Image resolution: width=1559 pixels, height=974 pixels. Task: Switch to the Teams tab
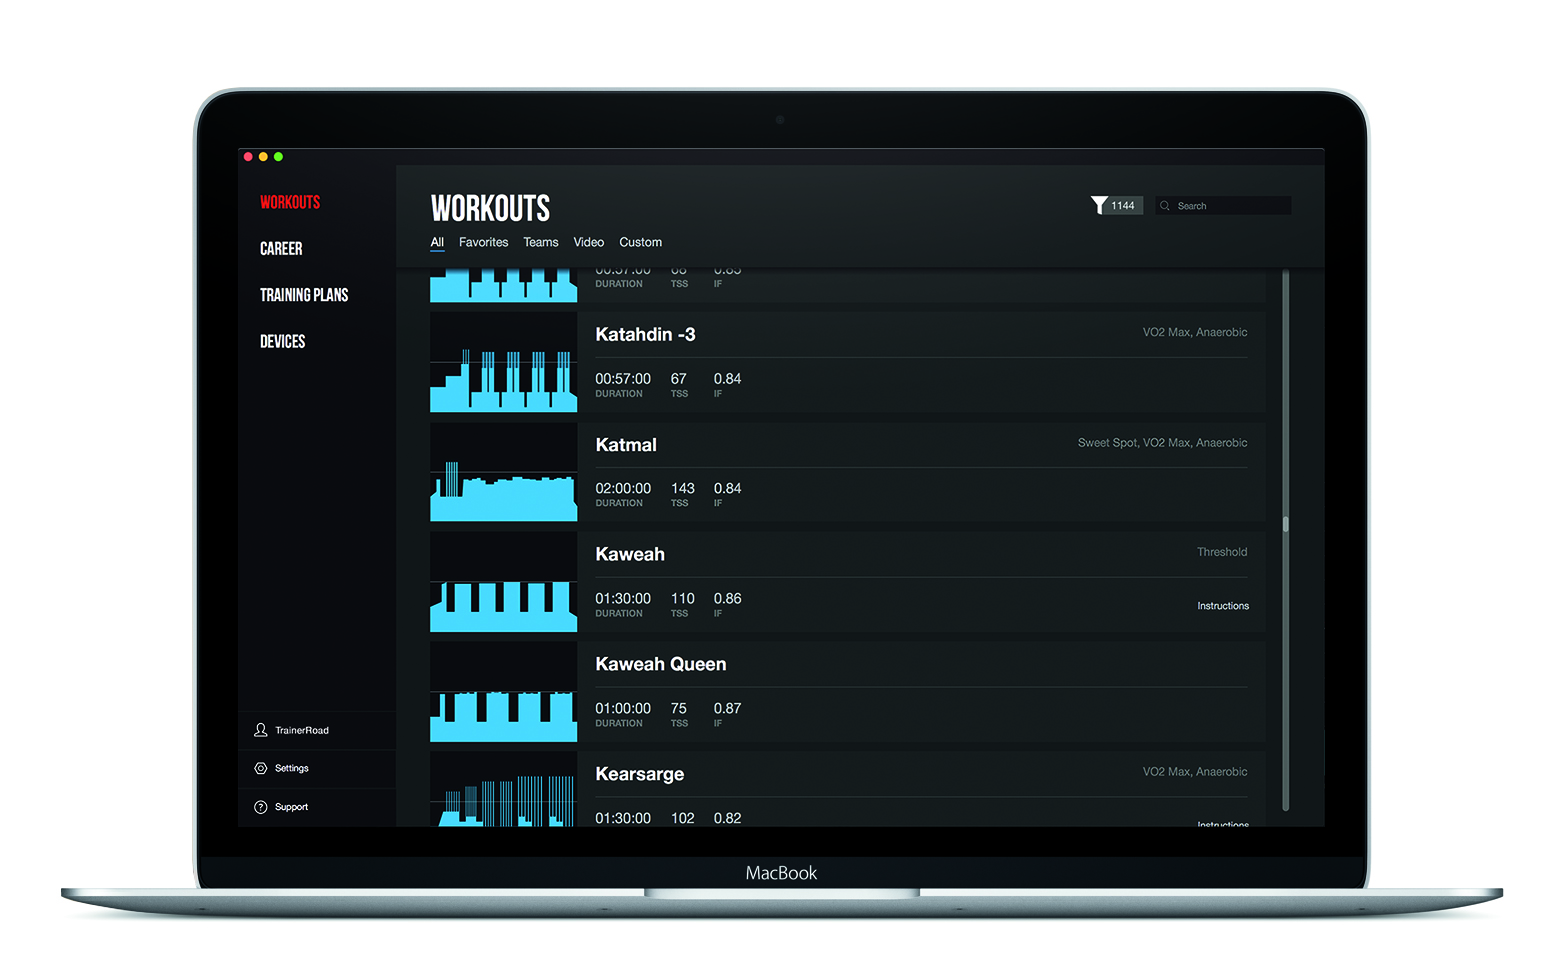(541, 242)
